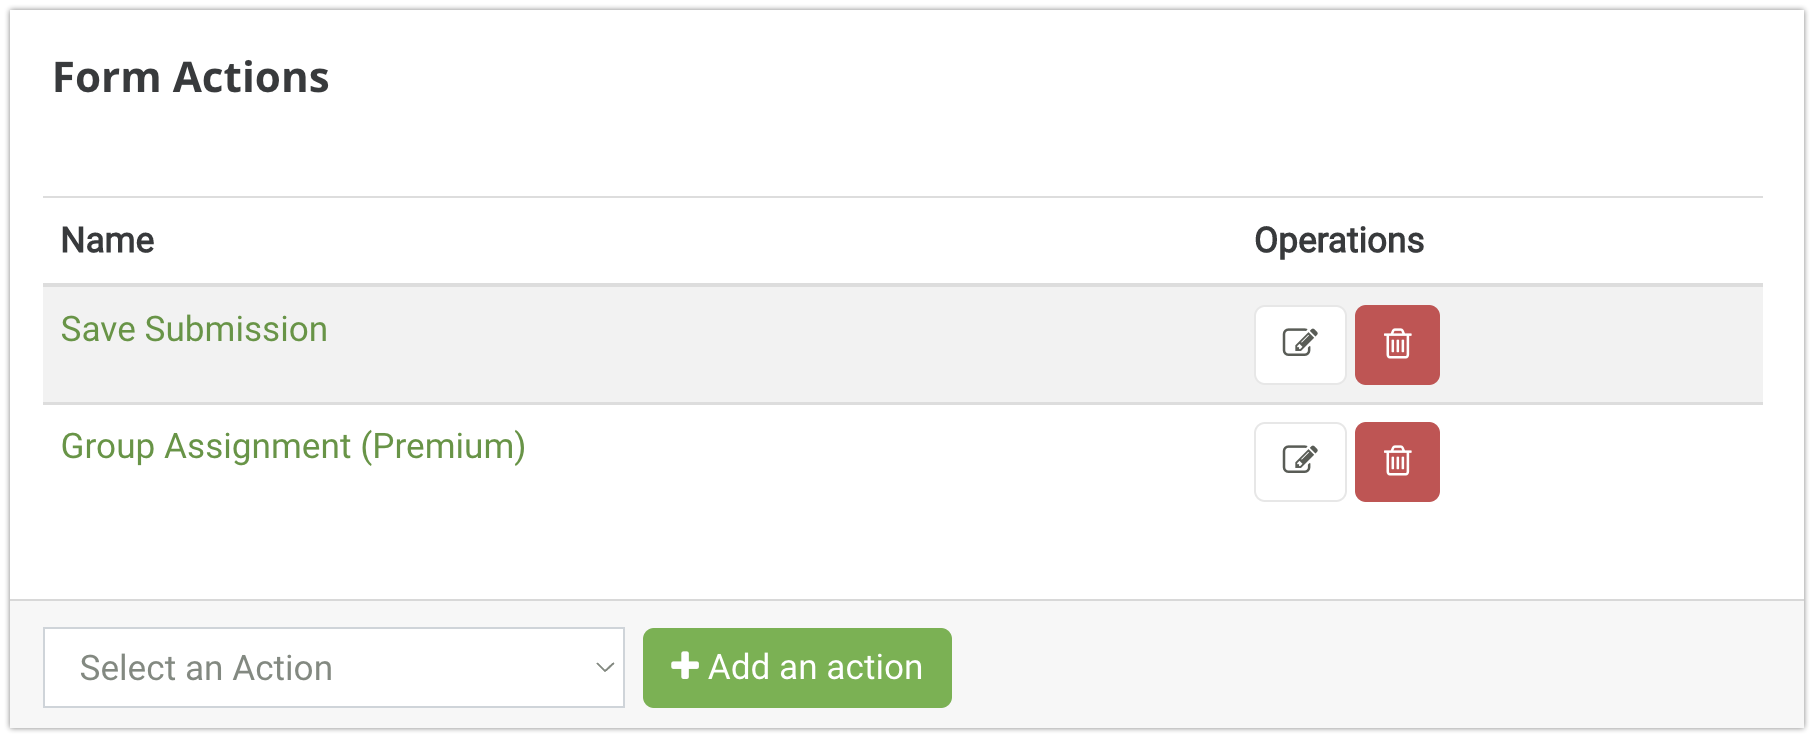Edit the Save Submission action

(1300, 344)
